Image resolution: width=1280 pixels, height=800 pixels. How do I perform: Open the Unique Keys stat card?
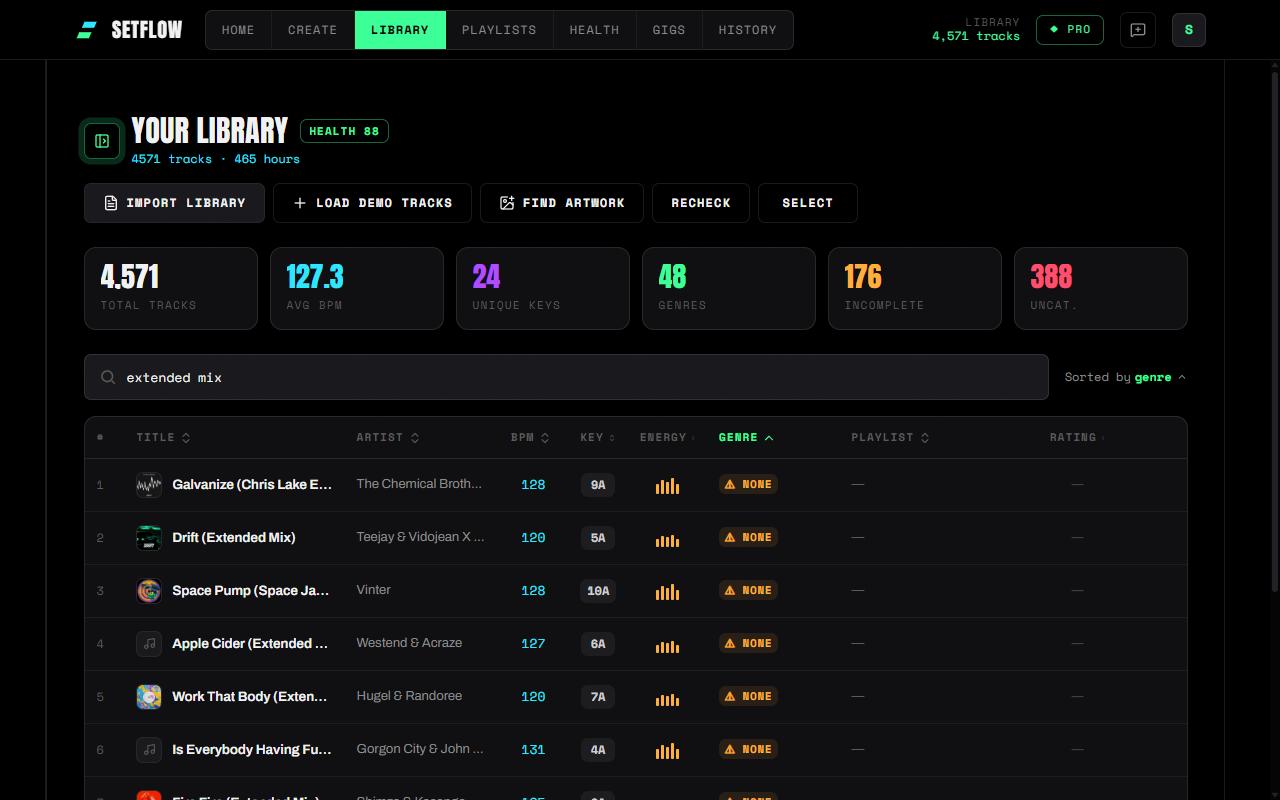(543, 289)
